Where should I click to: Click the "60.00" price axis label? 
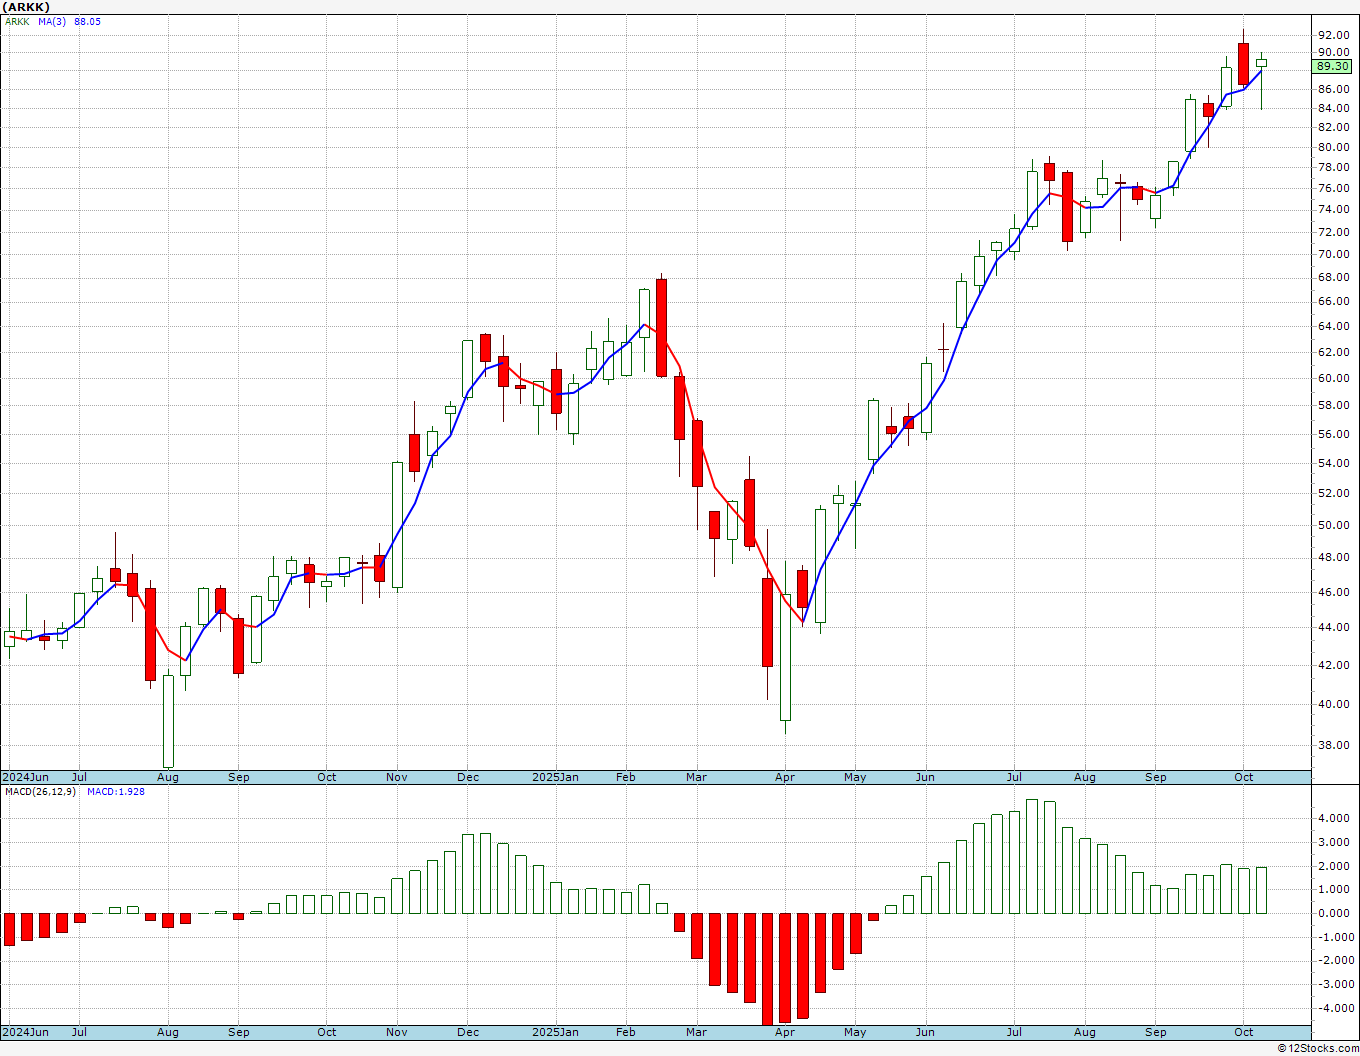(x=1333, y=378)
